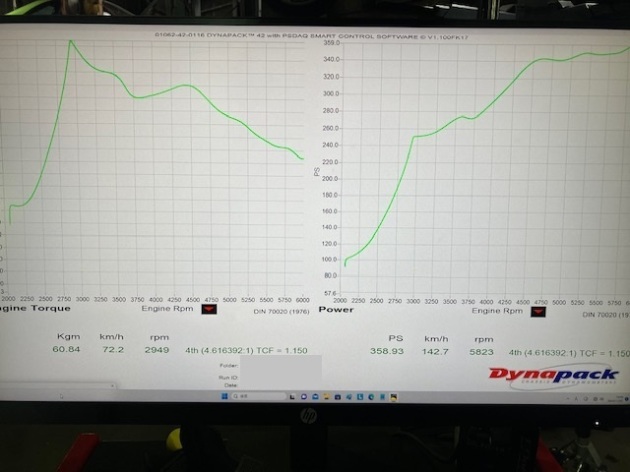Select the Power graph title
This screenshot has width=630, height=472.
[x=336, y=310]
